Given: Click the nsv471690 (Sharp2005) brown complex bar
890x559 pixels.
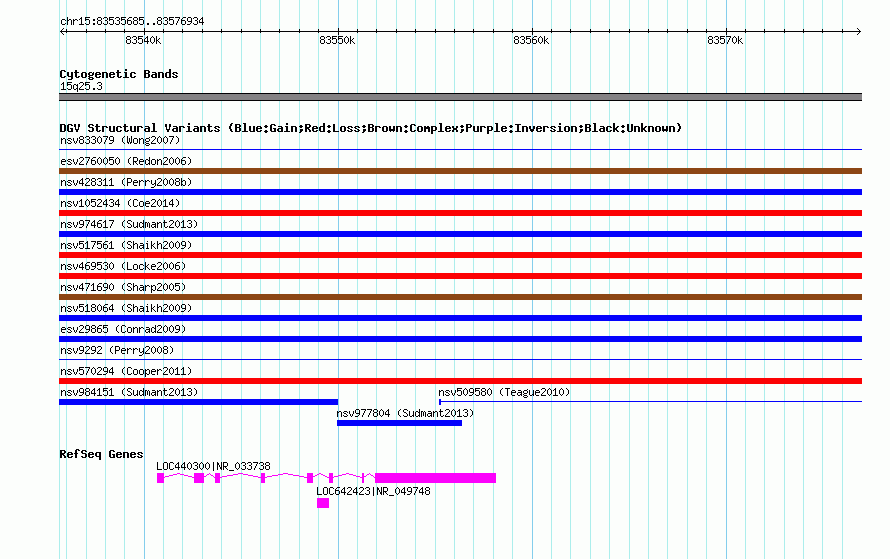Looking at the screenshot, I should tap(460, 297).
